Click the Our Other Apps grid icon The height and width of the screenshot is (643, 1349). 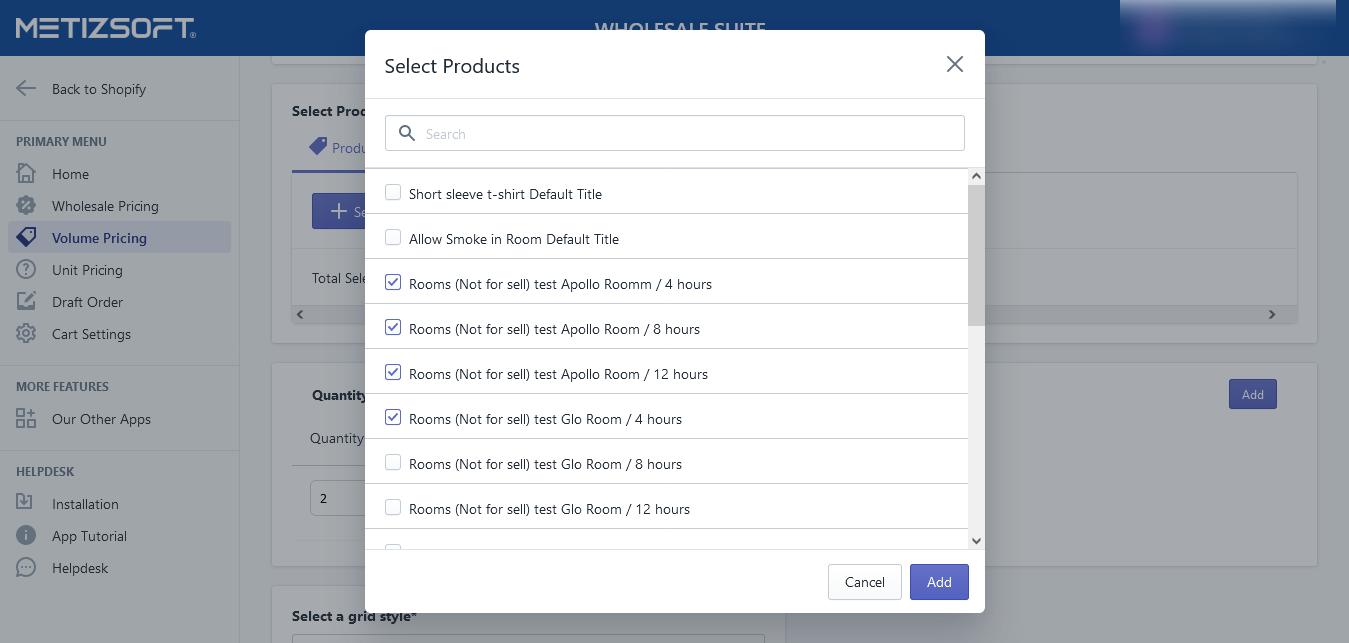click(x=26, y=419)
